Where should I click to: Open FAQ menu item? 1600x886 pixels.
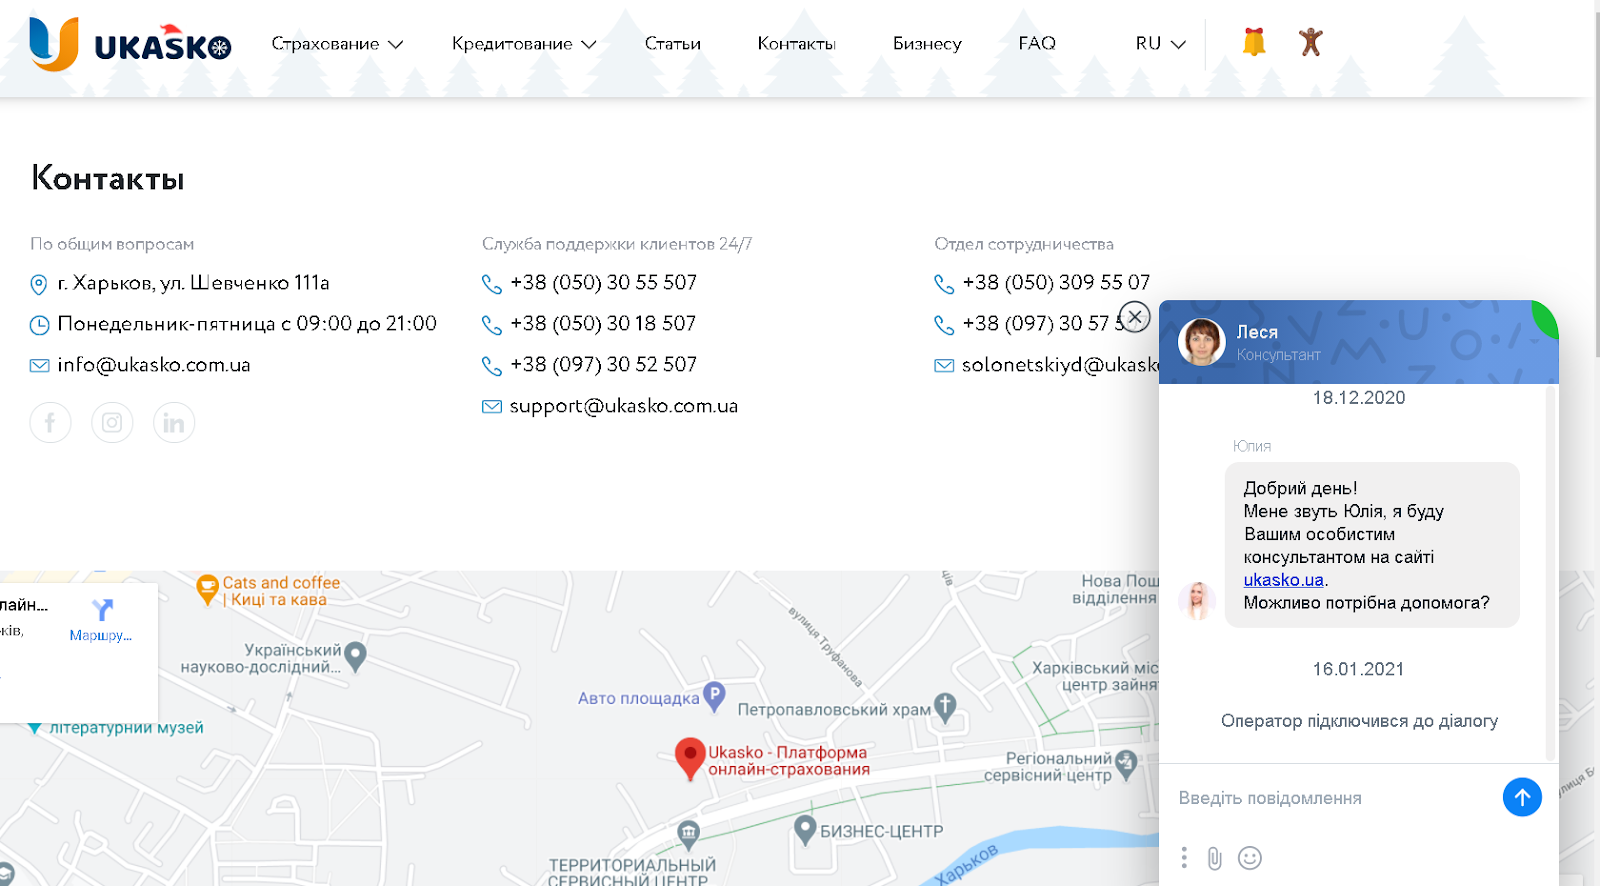tap(1037, 43)
